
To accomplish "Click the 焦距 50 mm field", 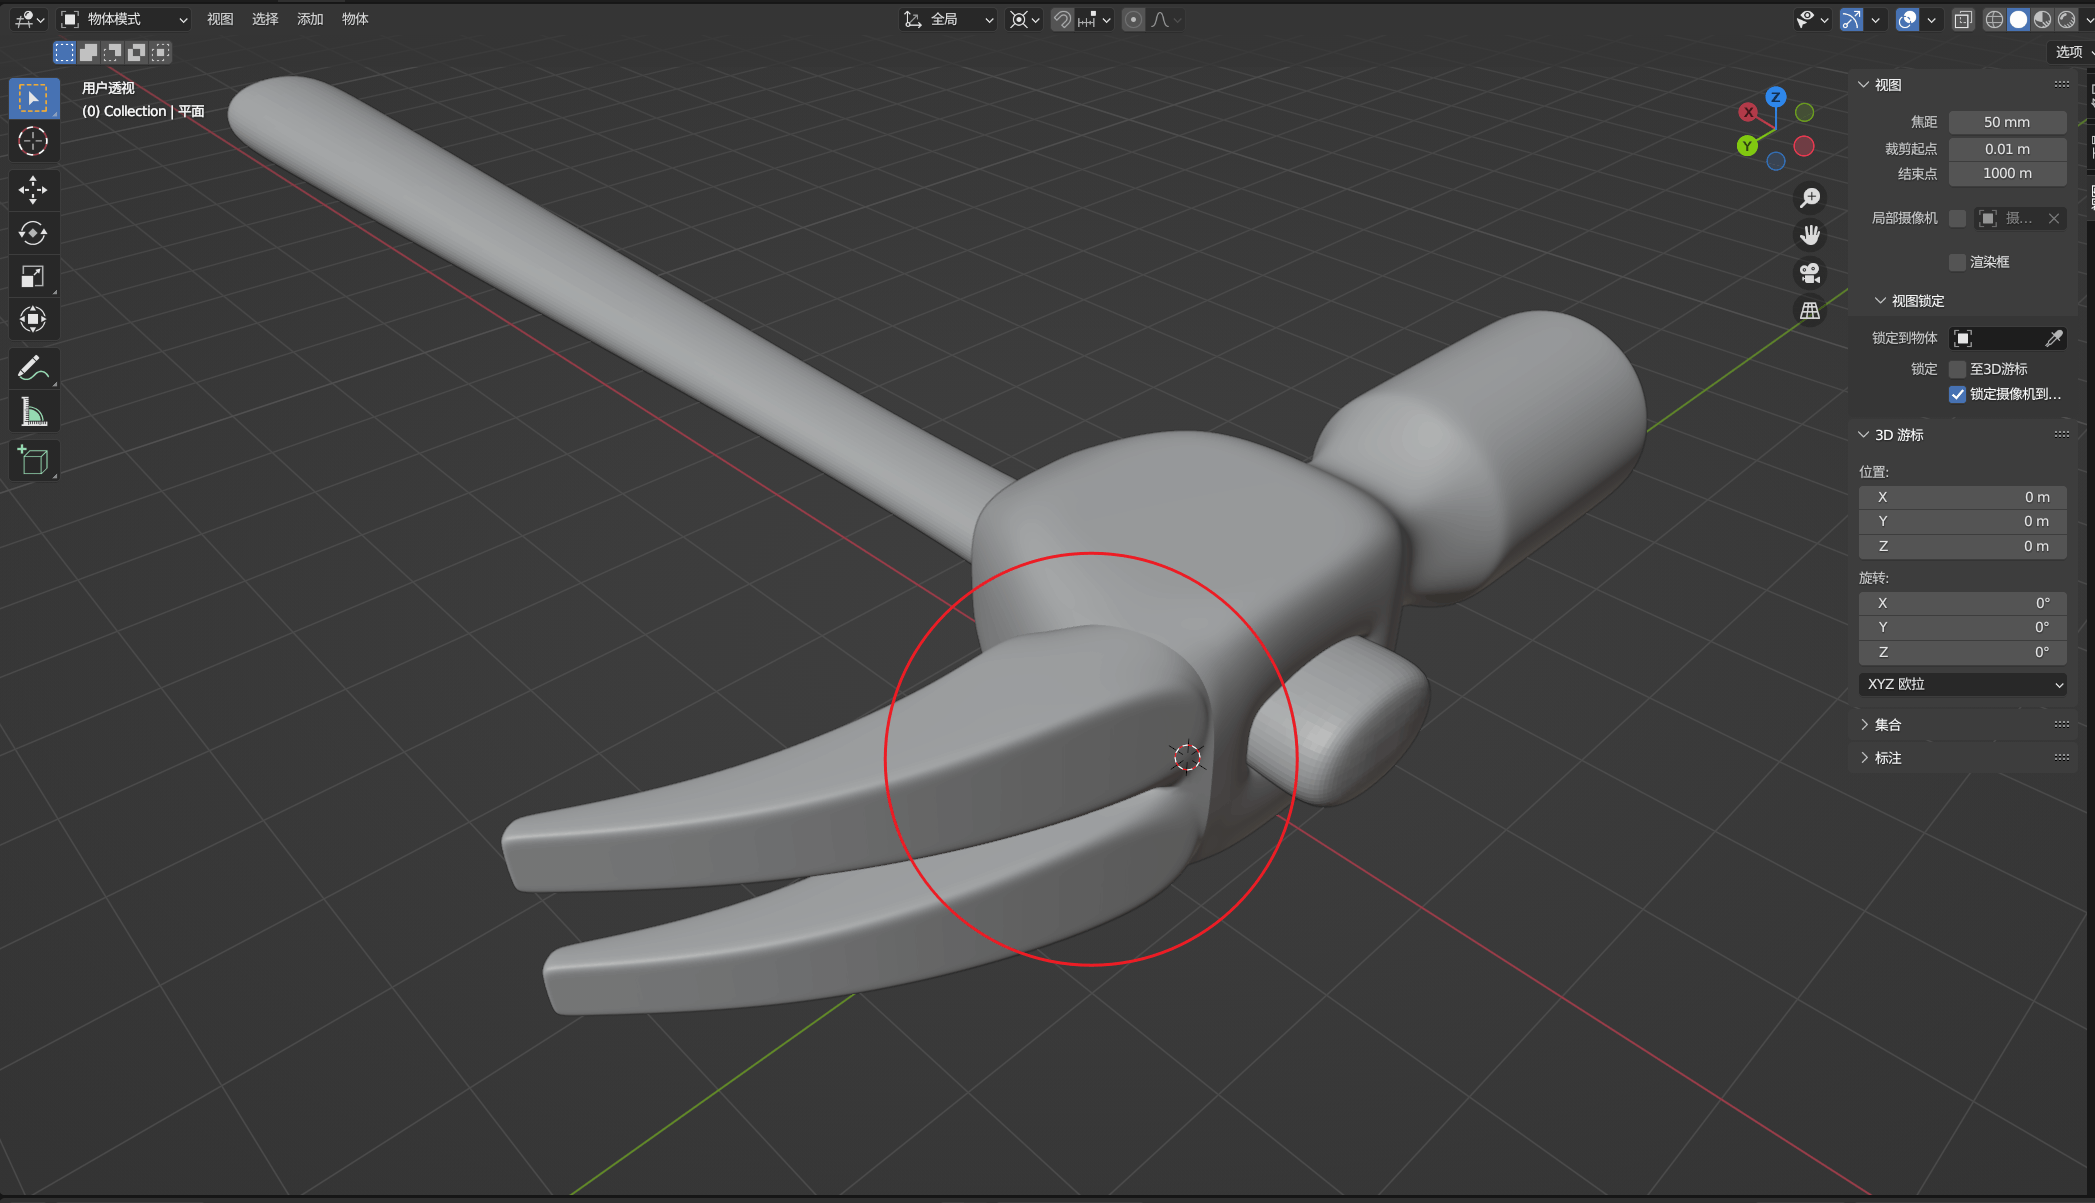I will pyautogui.click(x=2007, y=122).
